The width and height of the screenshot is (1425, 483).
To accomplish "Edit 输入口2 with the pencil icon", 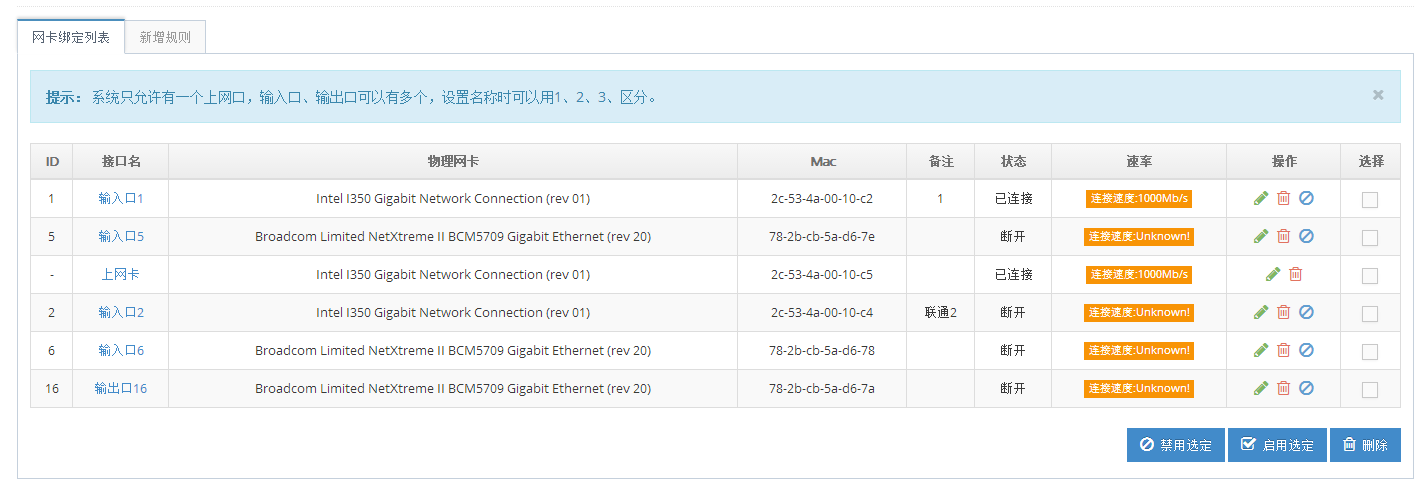I will point(1261,312).
